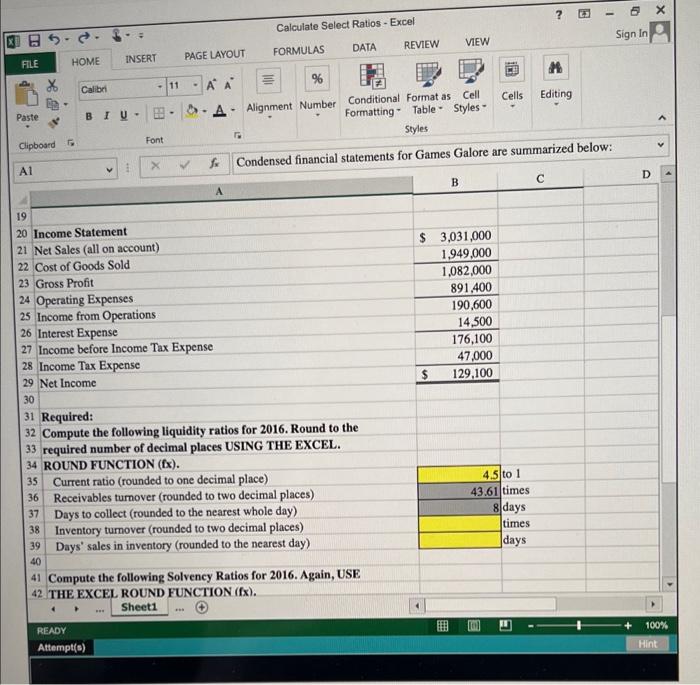Toggle Underline formatting
Viewport: 700px width, 685px height.
point(124,115)
